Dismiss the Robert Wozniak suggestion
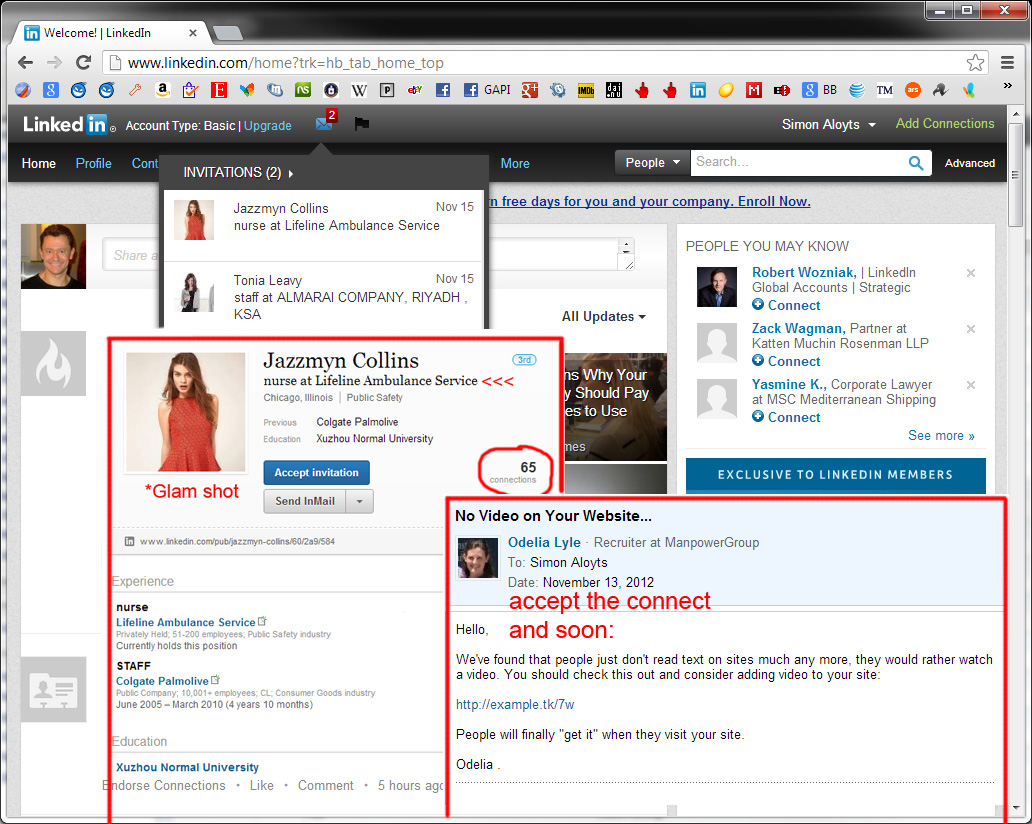The height and width of the screenshot is (824, 1032). click(970, 273)
